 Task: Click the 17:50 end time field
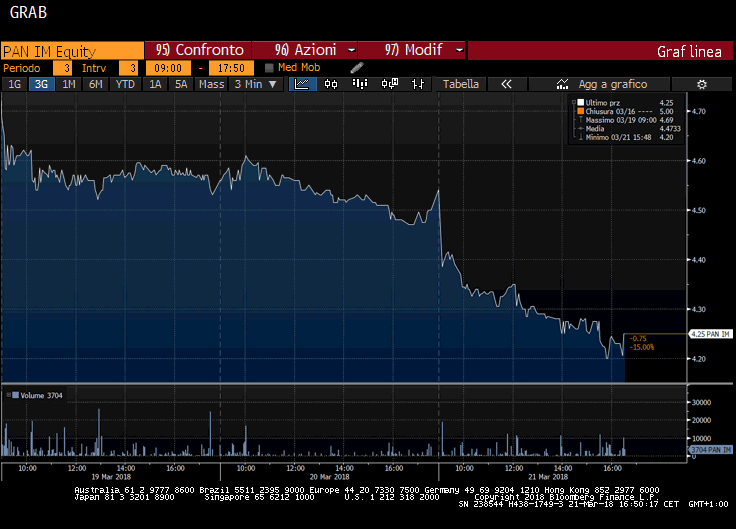point(231,68)
